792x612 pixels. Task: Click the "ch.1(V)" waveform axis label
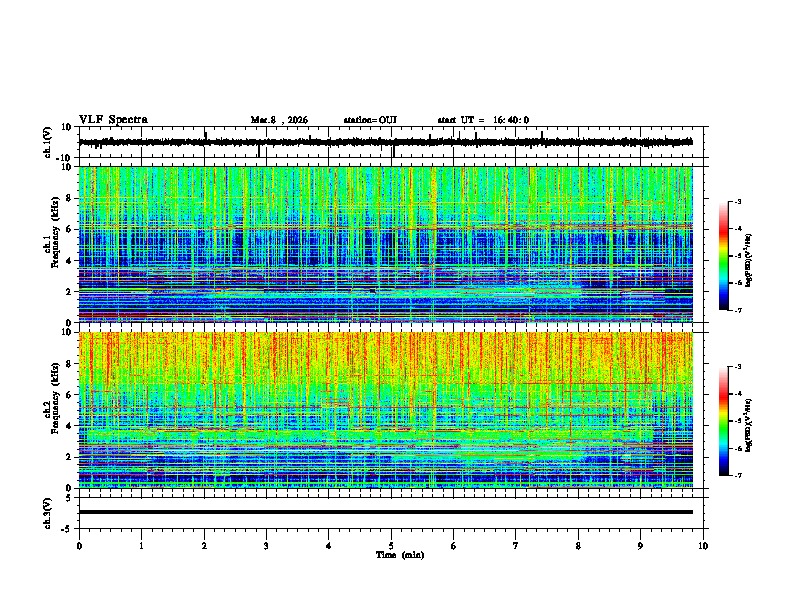click(x=47, y=142)
